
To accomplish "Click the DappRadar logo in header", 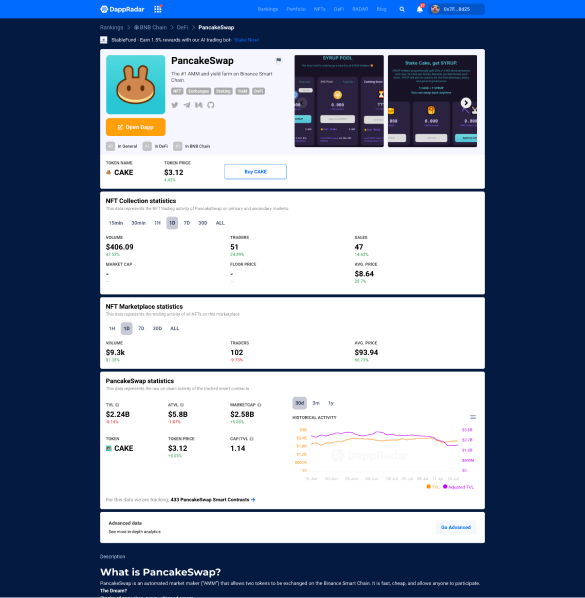I will coord(122,9).
